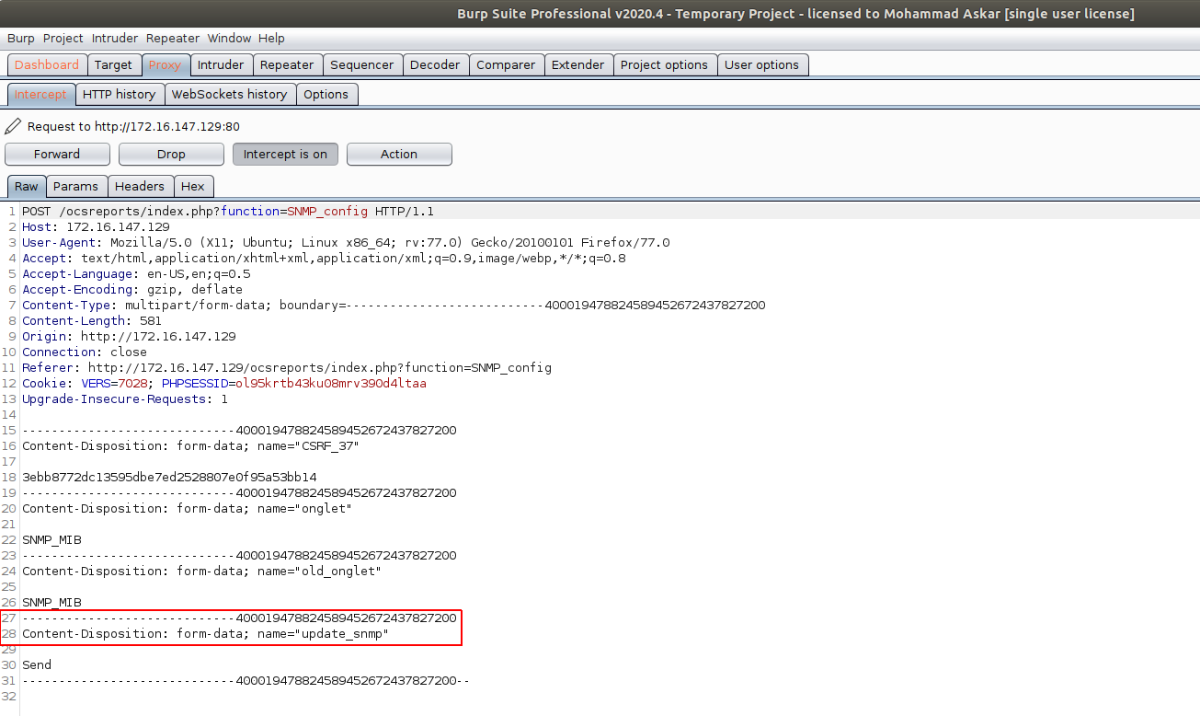Open the Window menu

229,38
